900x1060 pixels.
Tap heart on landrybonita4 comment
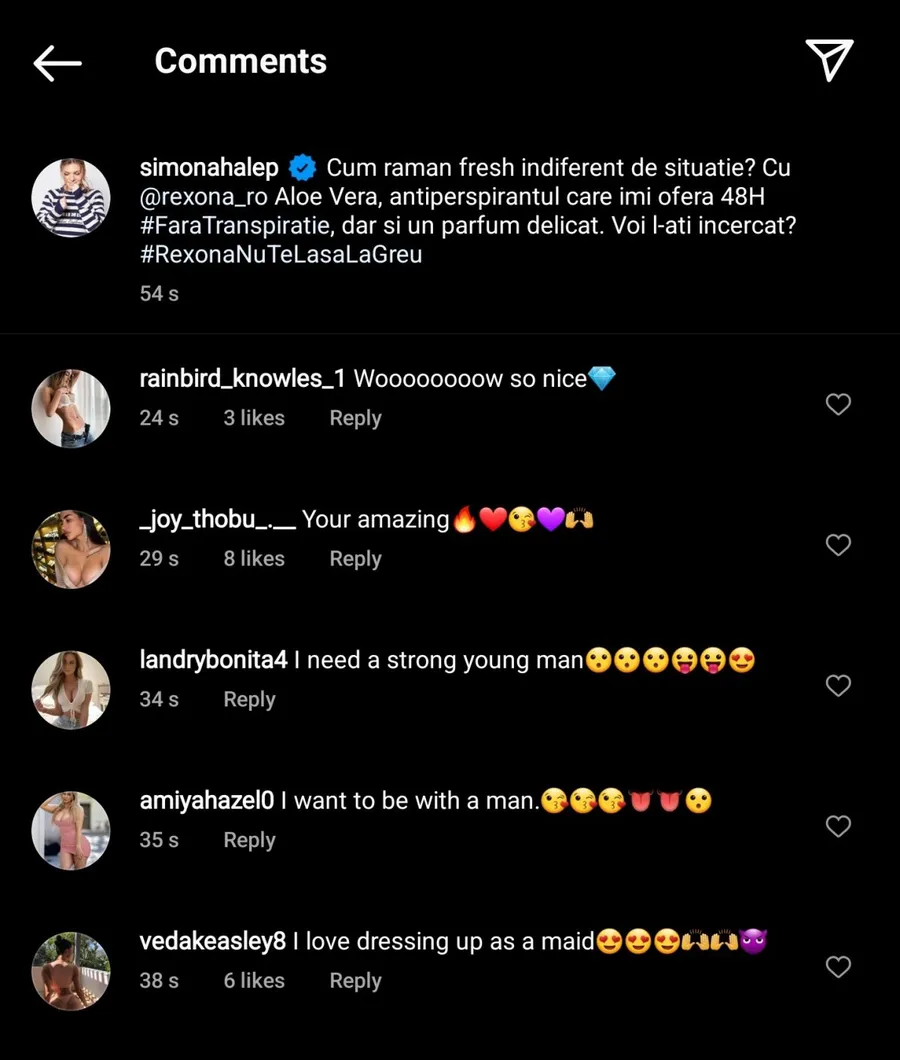pyautogui.click(x=838, y=686)
